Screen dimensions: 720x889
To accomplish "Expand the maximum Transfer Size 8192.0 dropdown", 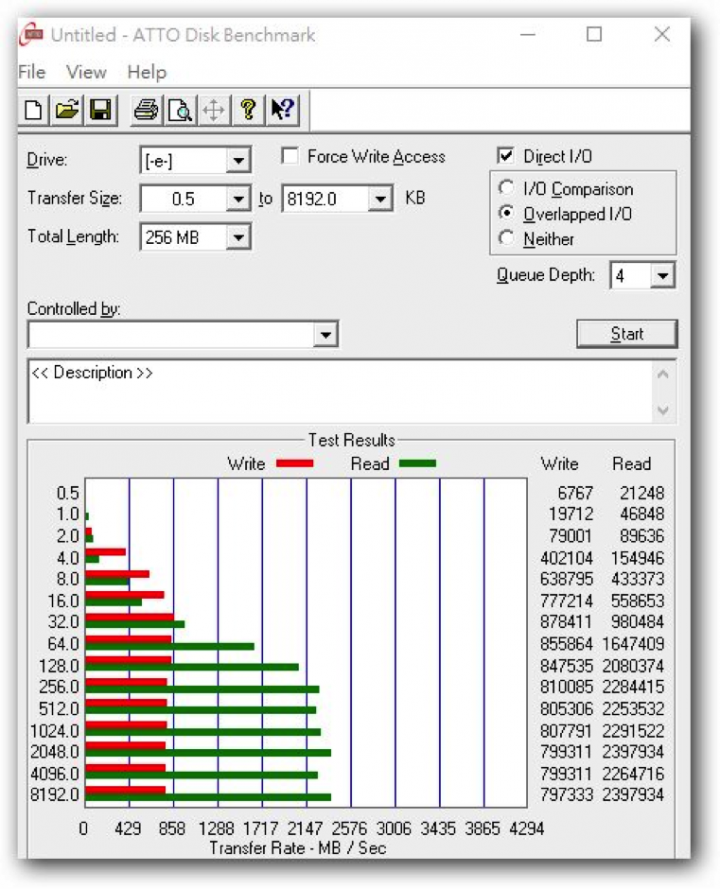I will 380,198.
